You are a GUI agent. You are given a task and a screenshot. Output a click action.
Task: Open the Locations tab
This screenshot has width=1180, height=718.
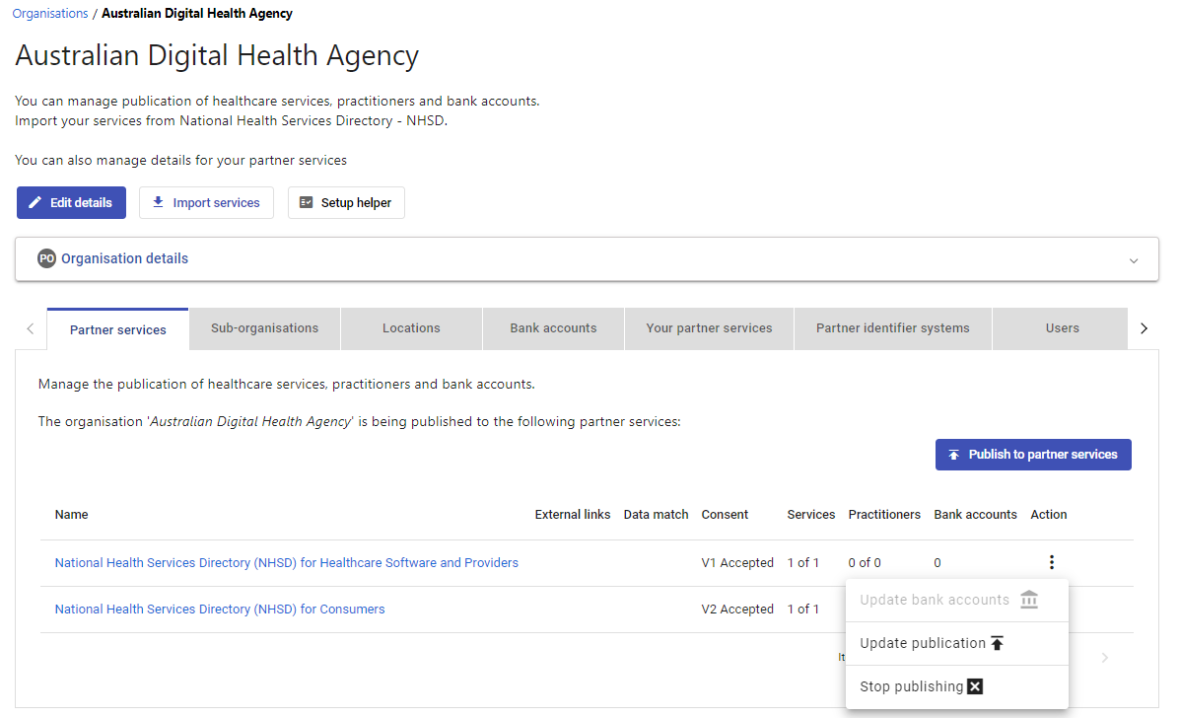tap(411, 328)
